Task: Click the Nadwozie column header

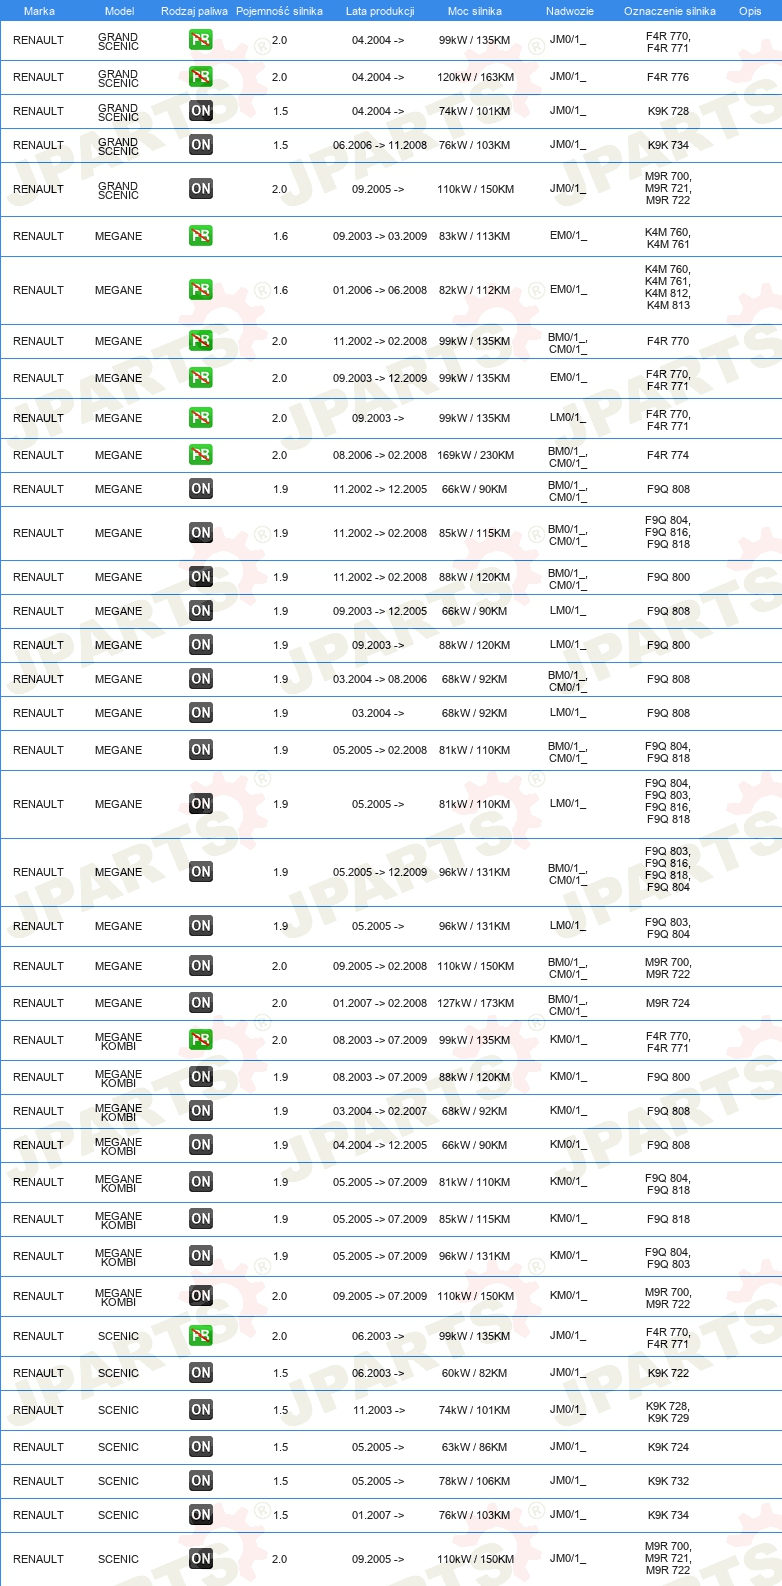Action: tap(570, 11)
